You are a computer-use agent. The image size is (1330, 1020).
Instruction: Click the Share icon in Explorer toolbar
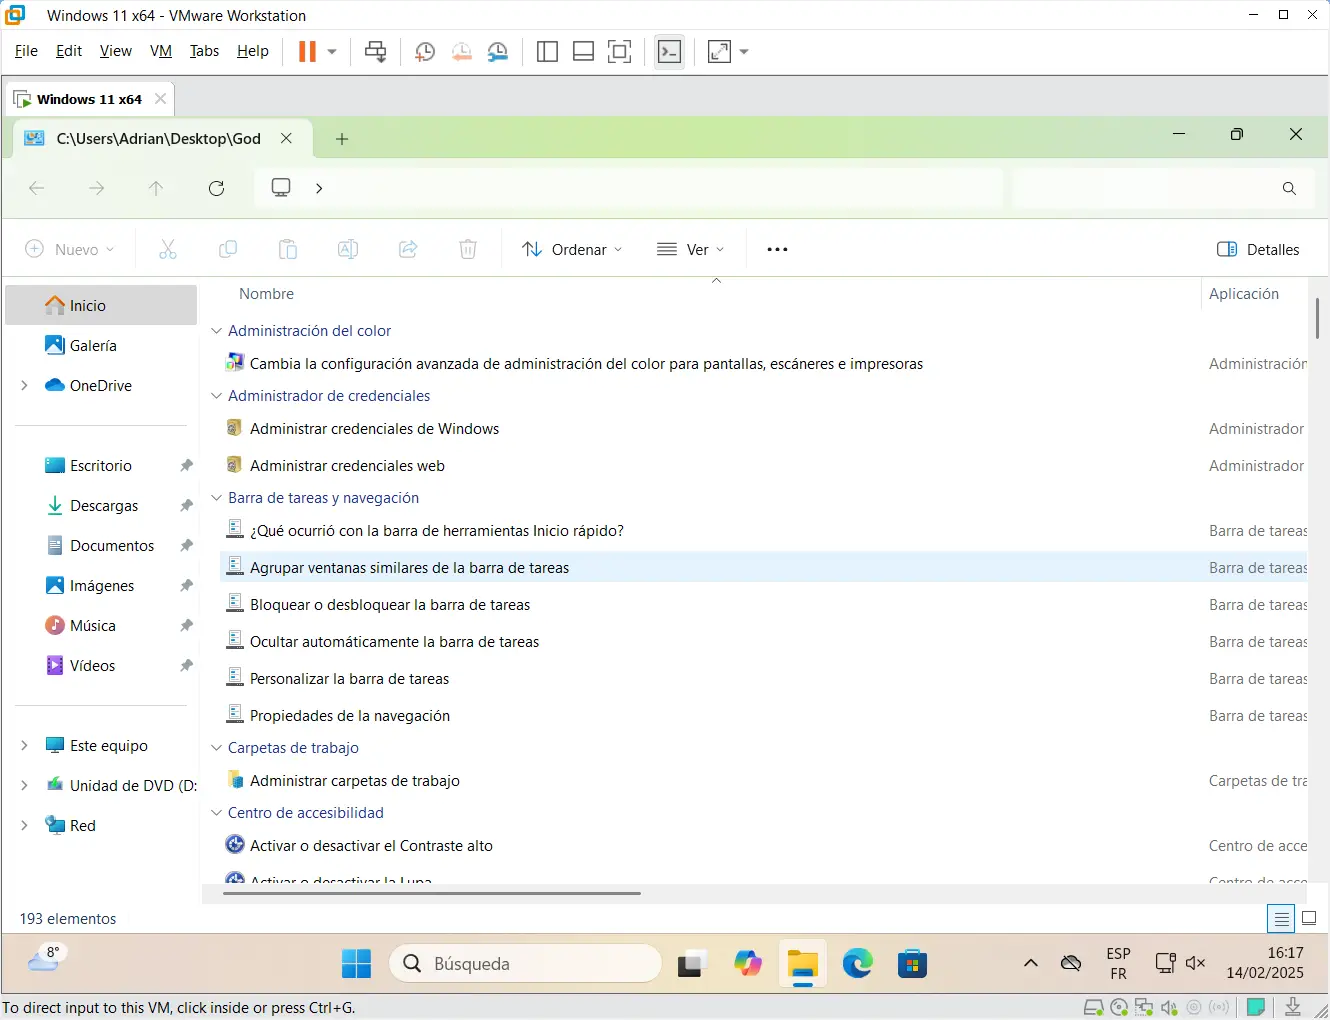coord(408,249)
